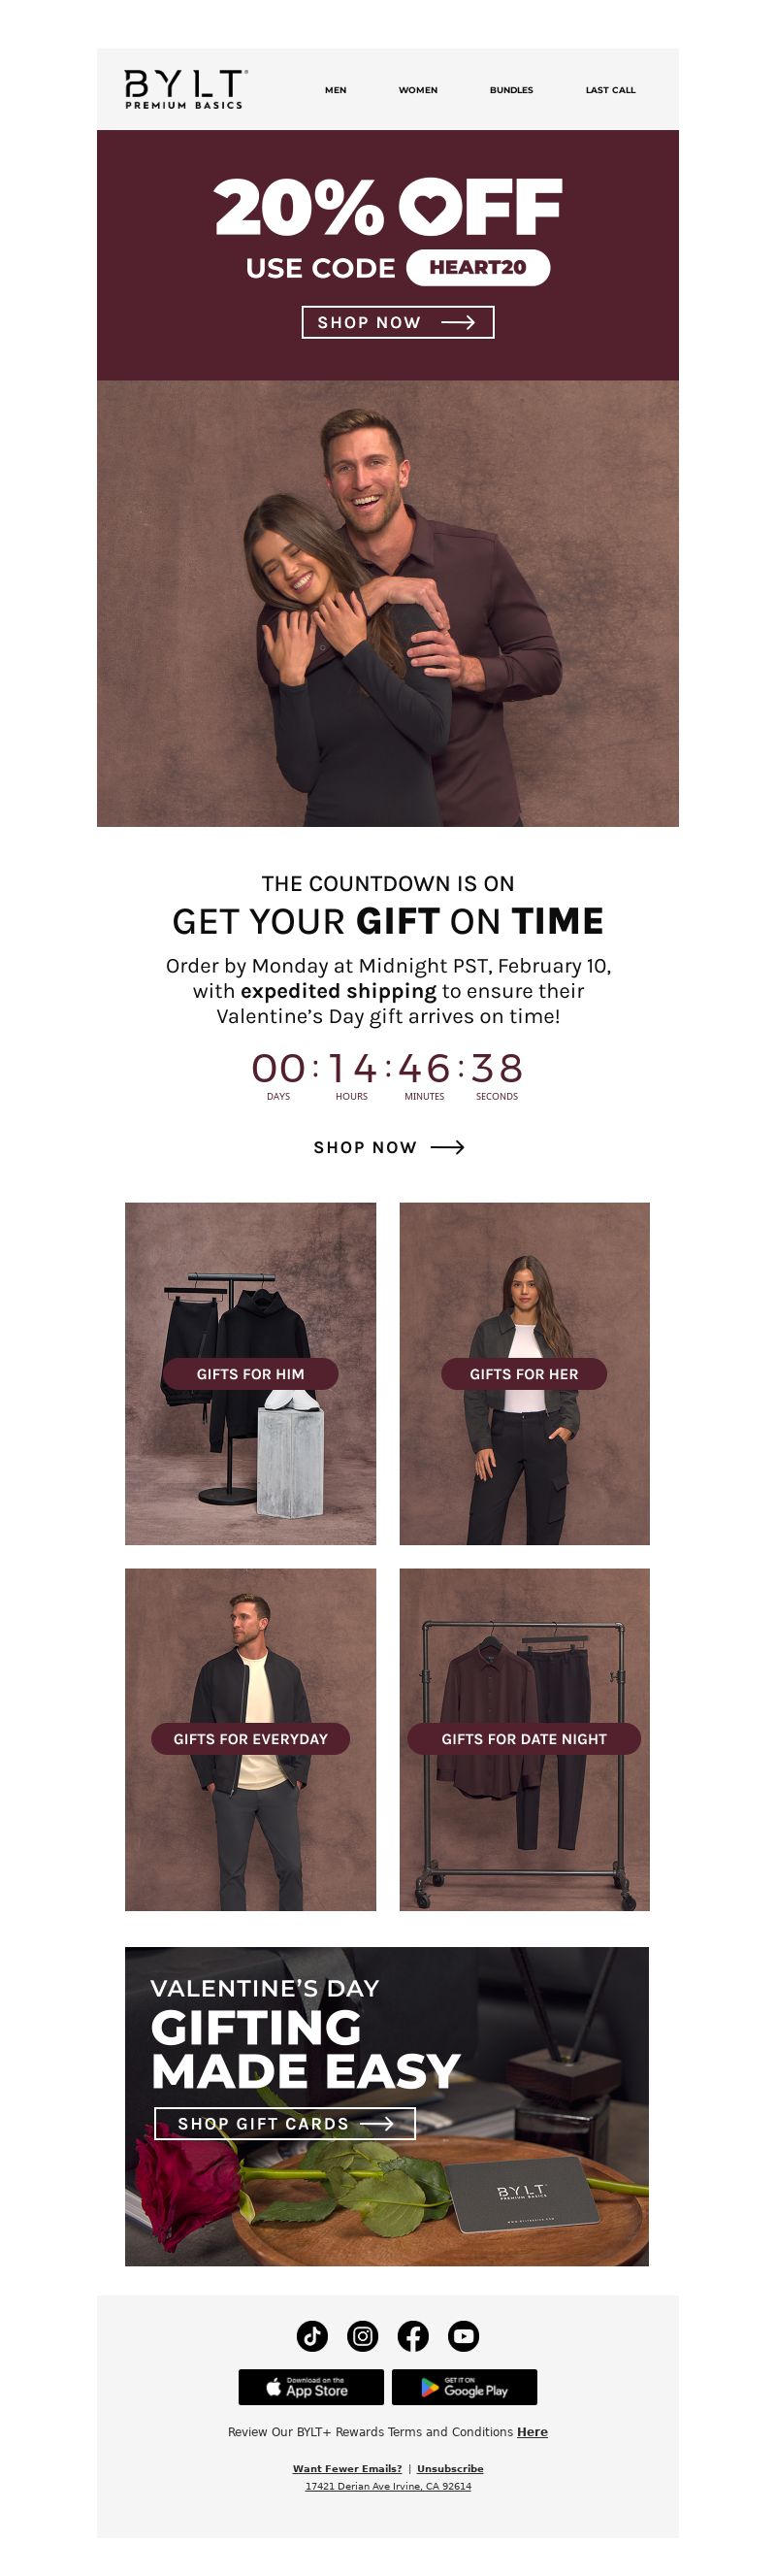776x2576 pixels.
Task: Open the MEN navigation item
Action: (336, 90)
